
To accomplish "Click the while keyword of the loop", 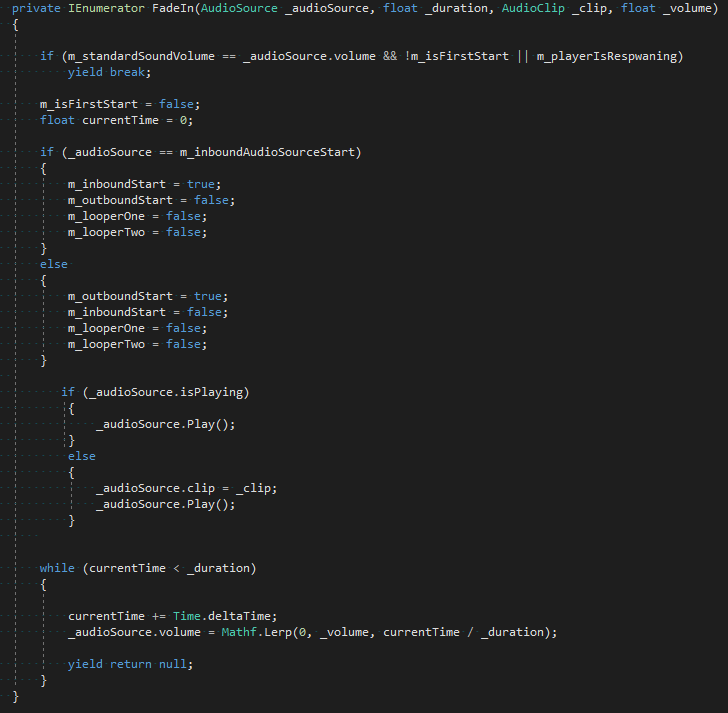I will [x=57, y=568].
